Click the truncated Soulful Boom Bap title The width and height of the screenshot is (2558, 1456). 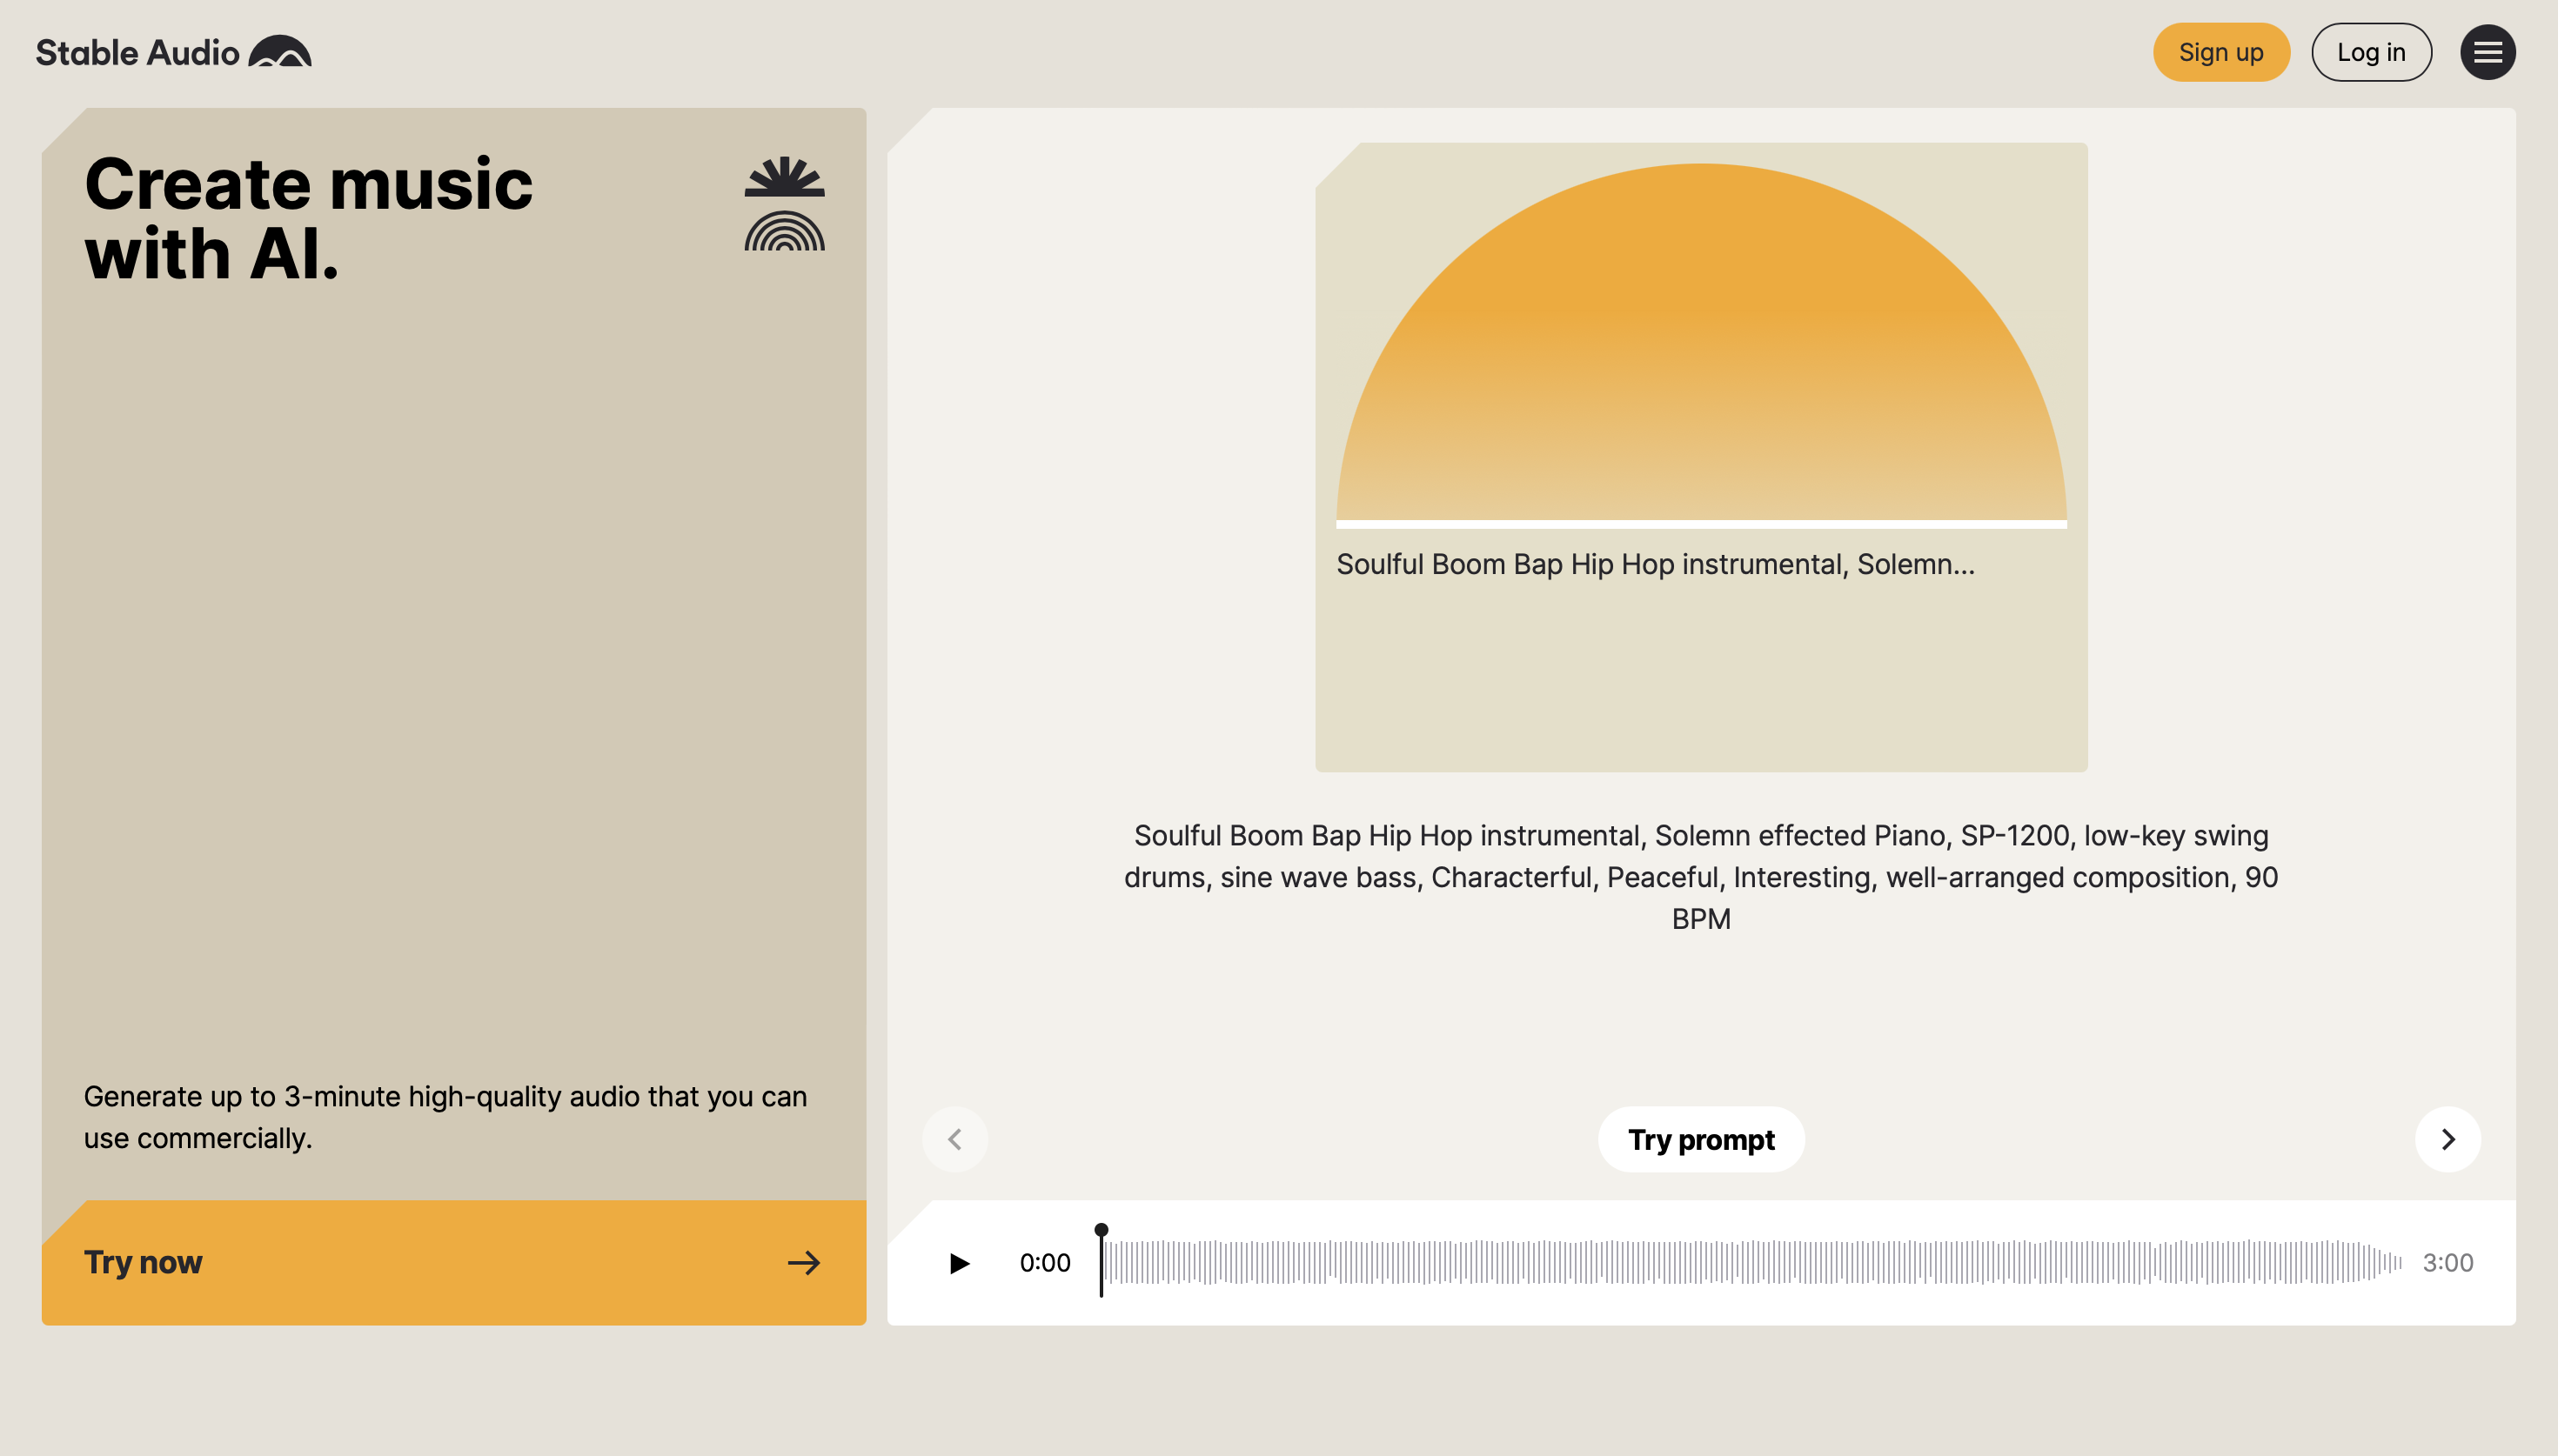click(x=1655, y=564)
